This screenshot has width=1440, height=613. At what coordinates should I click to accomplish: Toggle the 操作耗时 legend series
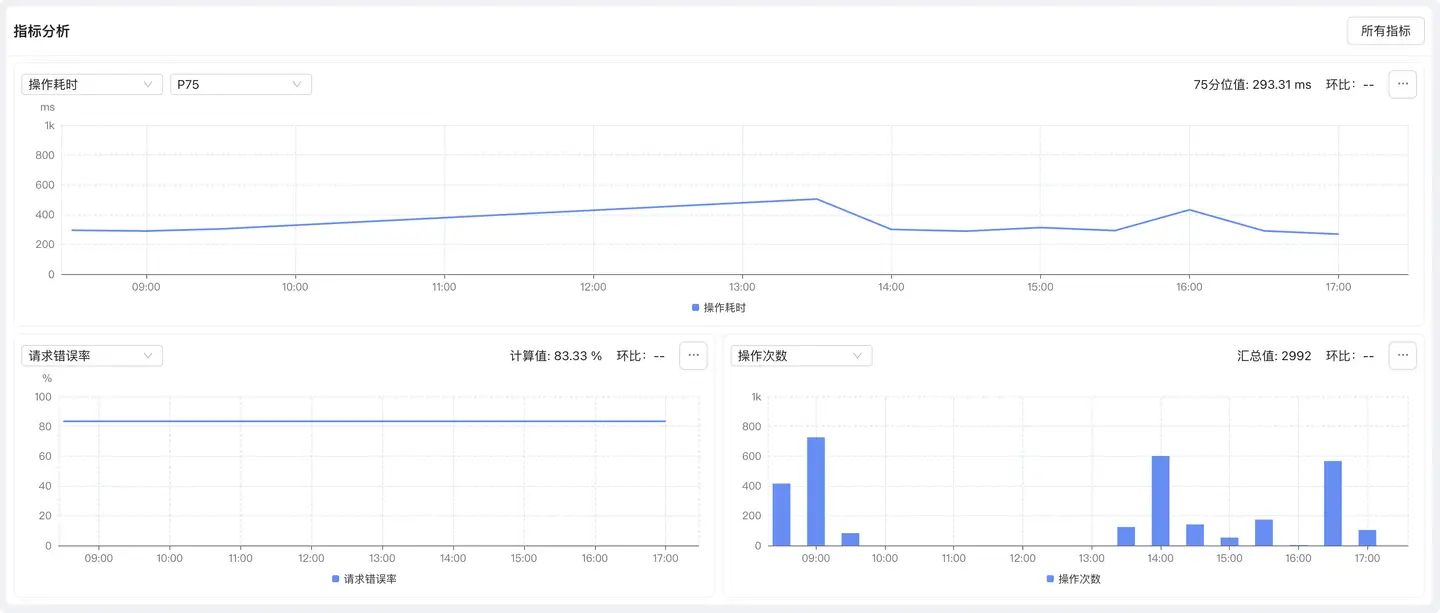(719, 308)
